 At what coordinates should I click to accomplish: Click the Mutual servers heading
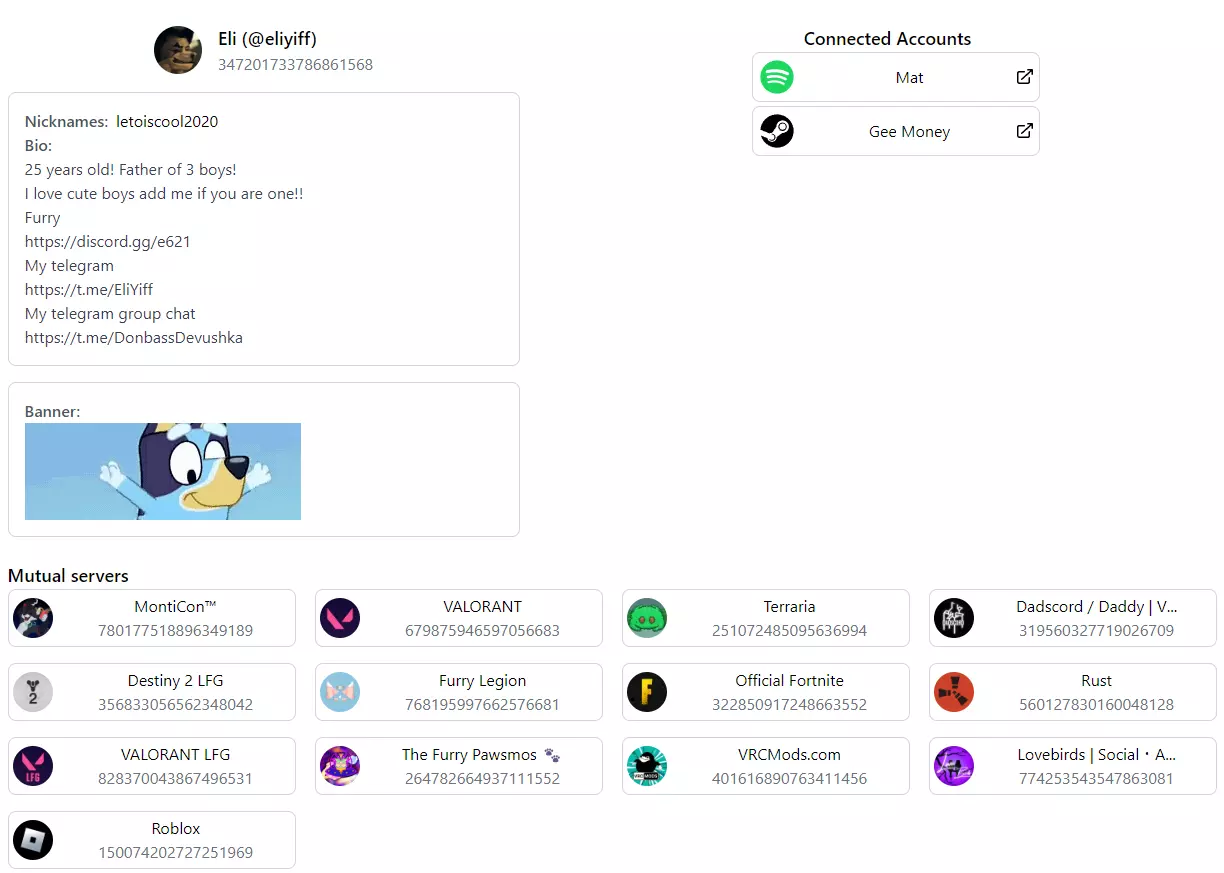pos(68,576)
